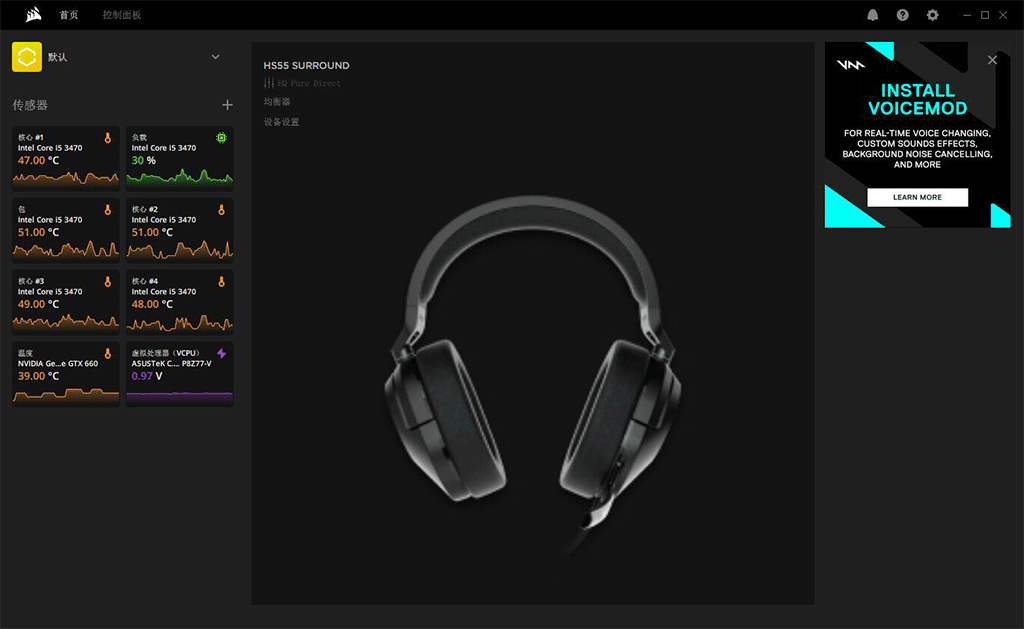Click the HS55 SURROUND device title
1024x629 pixels.
(x=306, y=65)
